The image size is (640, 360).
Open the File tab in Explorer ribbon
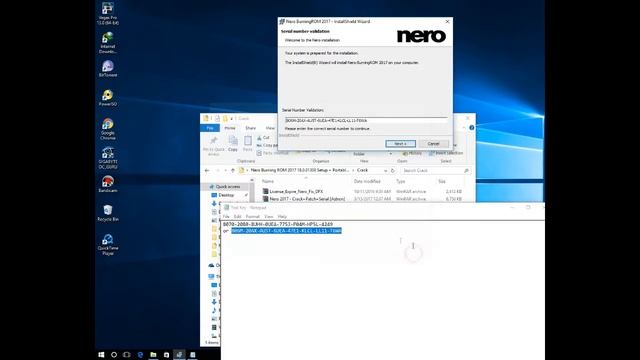click(210, 128)
